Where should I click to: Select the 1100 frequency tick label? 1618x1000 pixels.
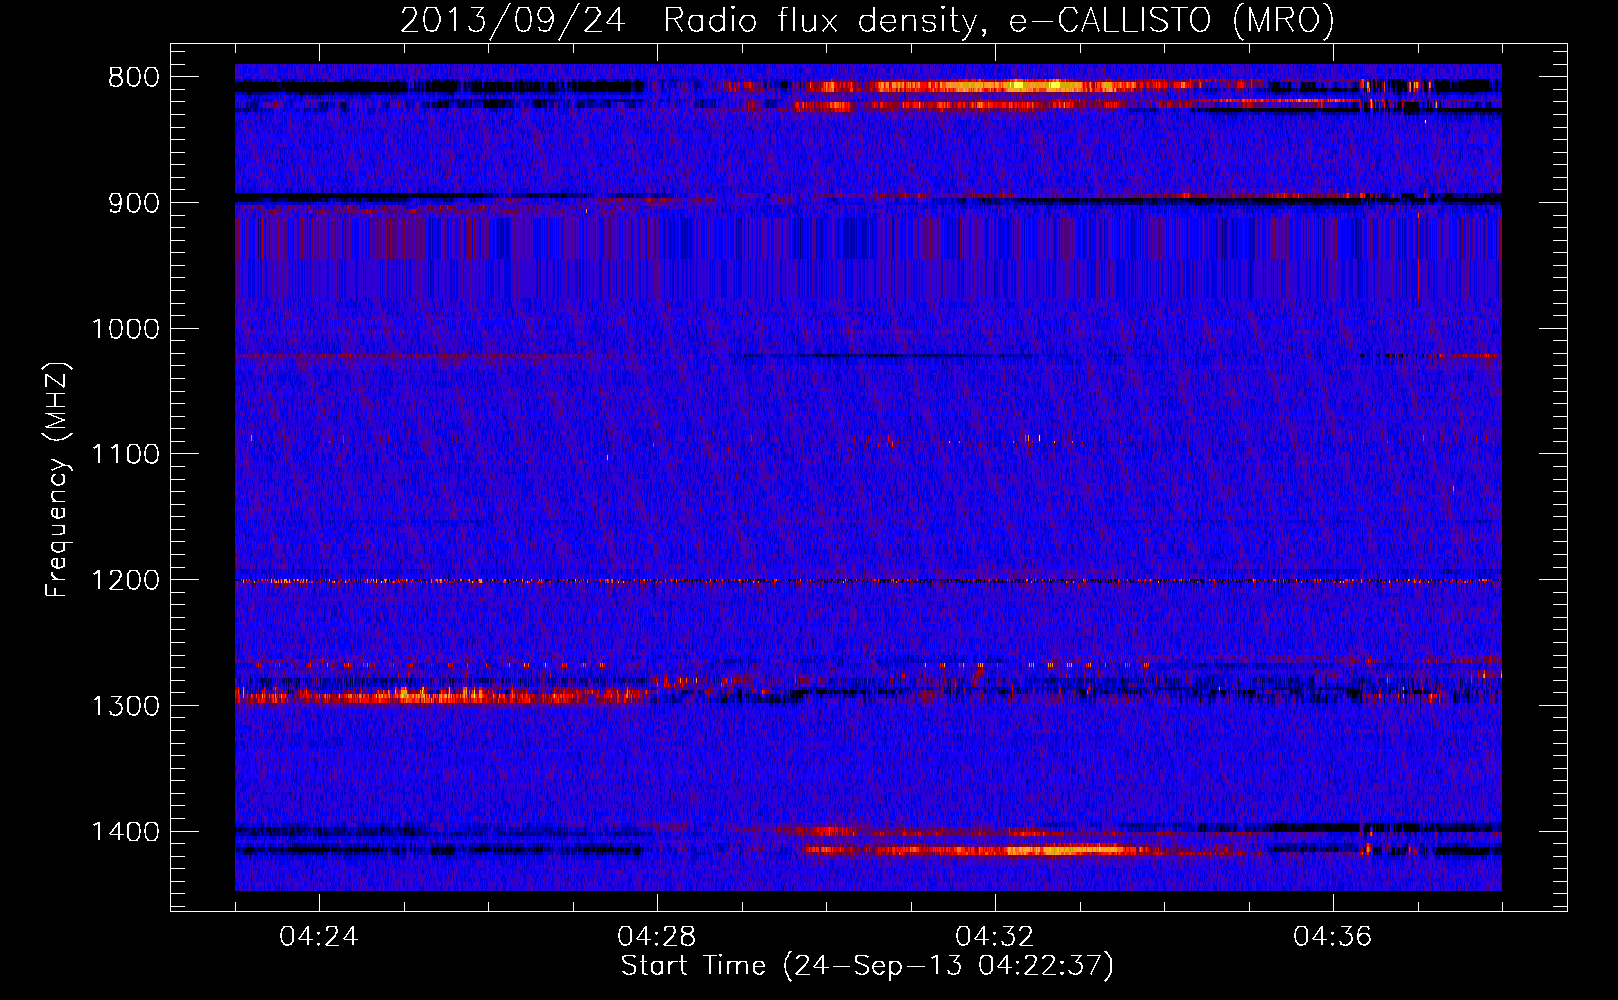pos(125,455)
